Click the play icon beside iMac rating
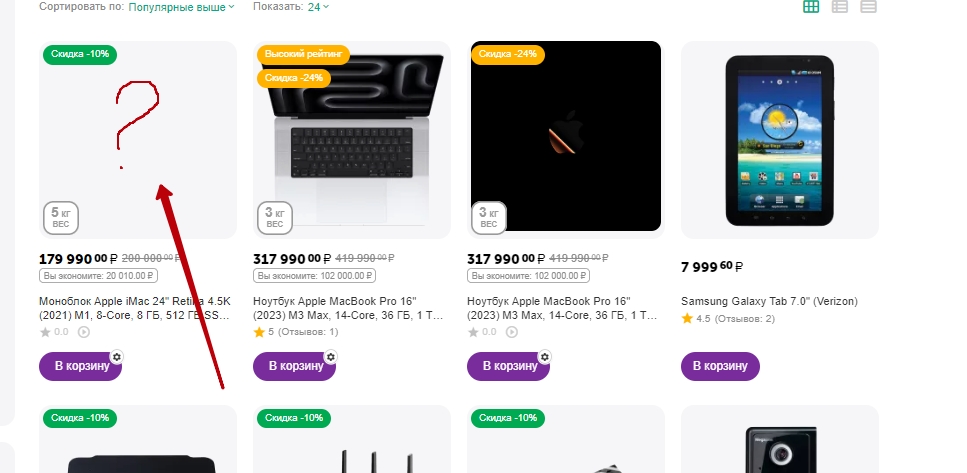The image size is (967, 473). click(x=84, y=332)
